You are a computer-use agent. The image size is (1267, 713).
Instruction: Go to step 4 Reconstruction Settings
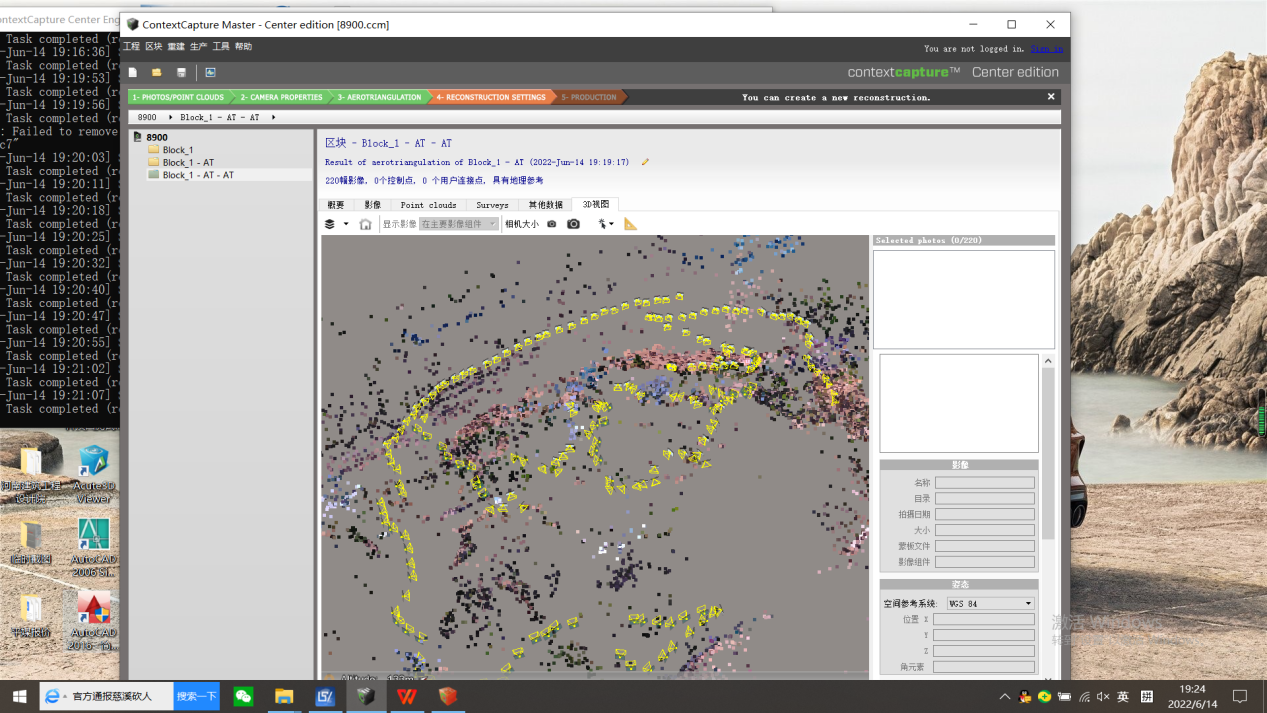490,97
